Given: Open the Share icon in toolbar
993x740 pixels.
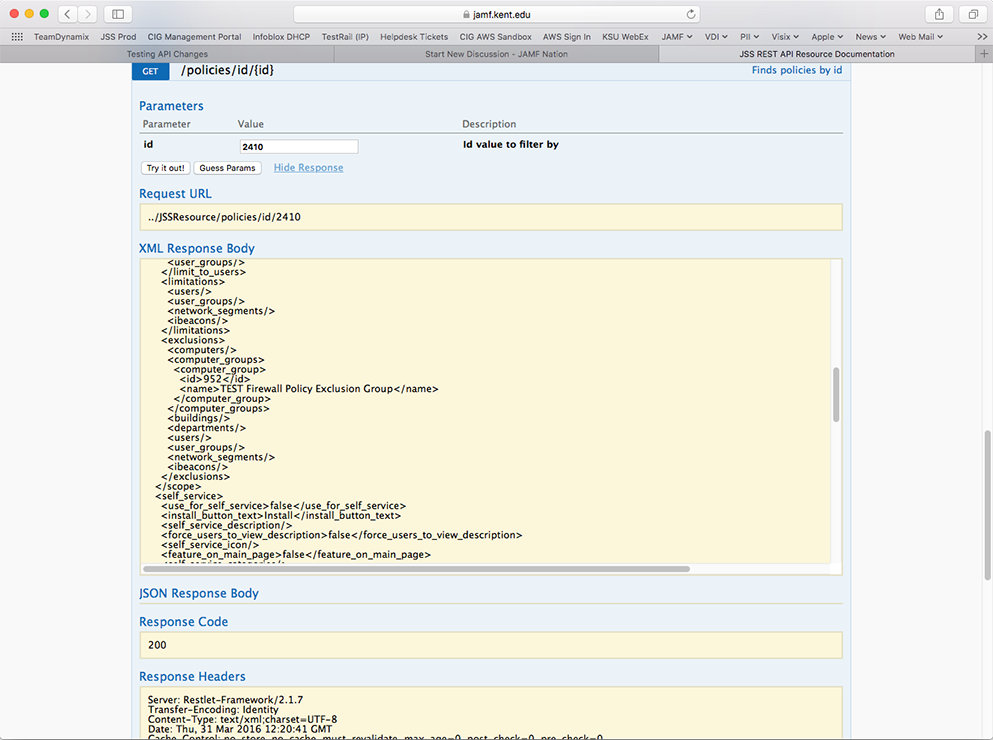Looking at the screenshot, I should (939, 14).
